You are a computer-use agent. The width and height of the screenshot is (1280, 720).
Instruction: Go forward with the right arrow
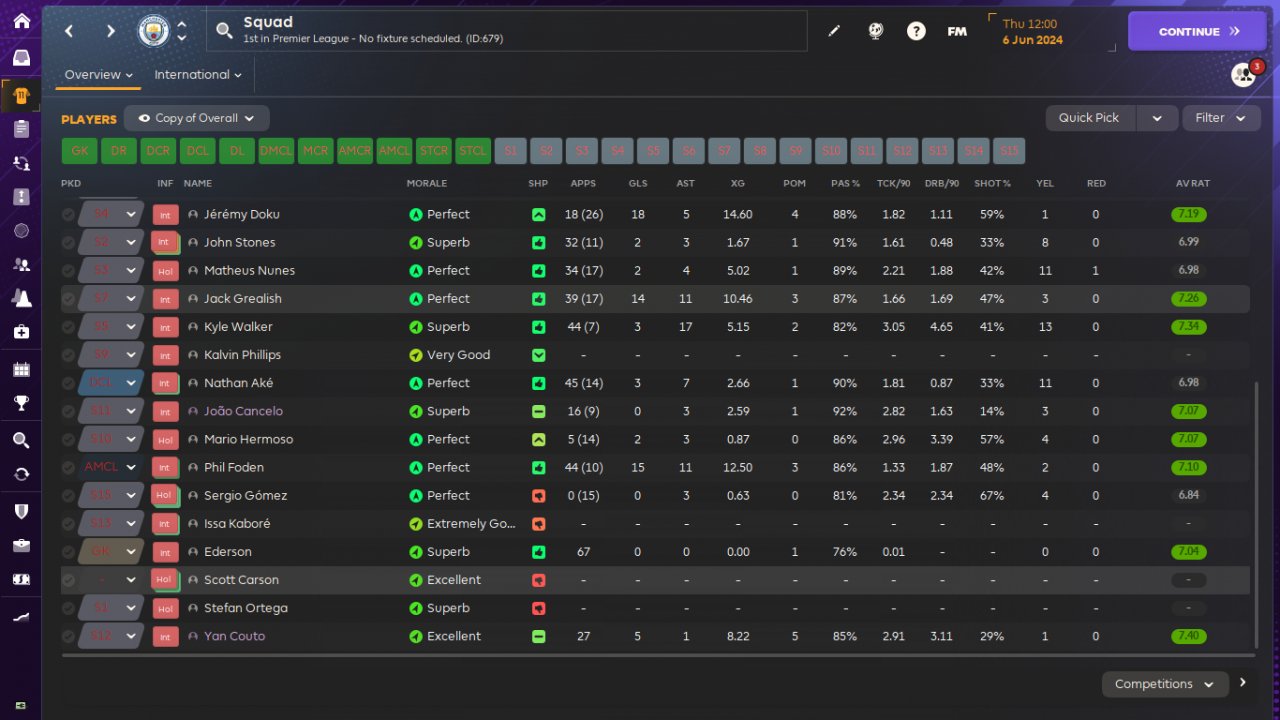click(x=110, y=31)
